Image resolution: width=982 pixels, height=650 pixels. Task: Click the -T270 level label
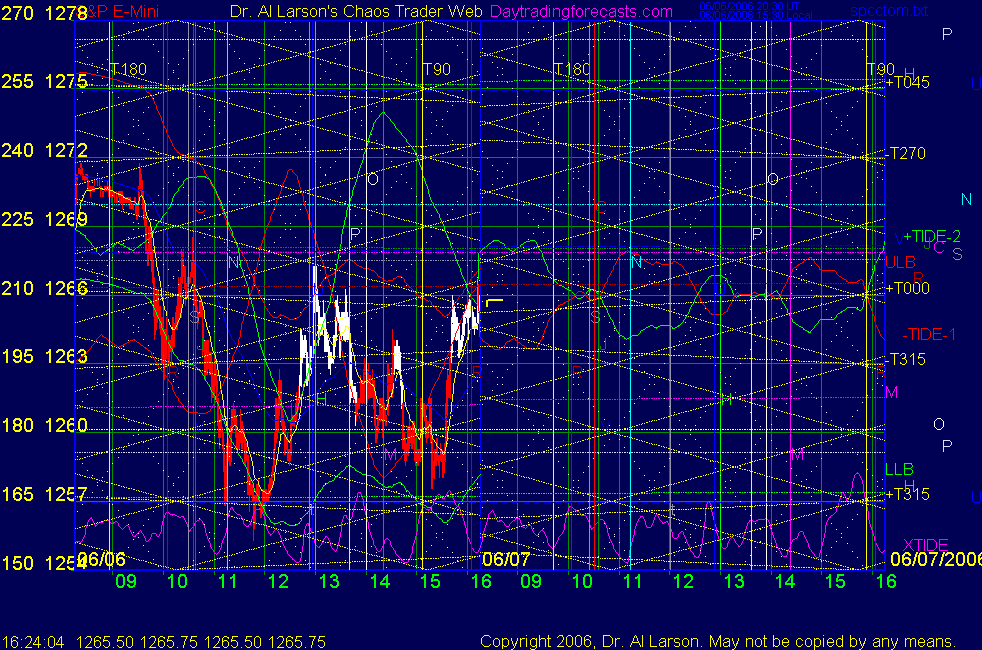pos(906,153)
